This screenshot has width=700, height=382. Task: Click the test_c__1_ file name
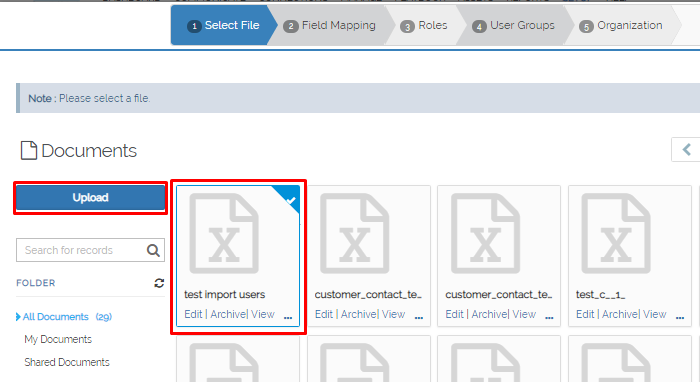coord(600,295)
